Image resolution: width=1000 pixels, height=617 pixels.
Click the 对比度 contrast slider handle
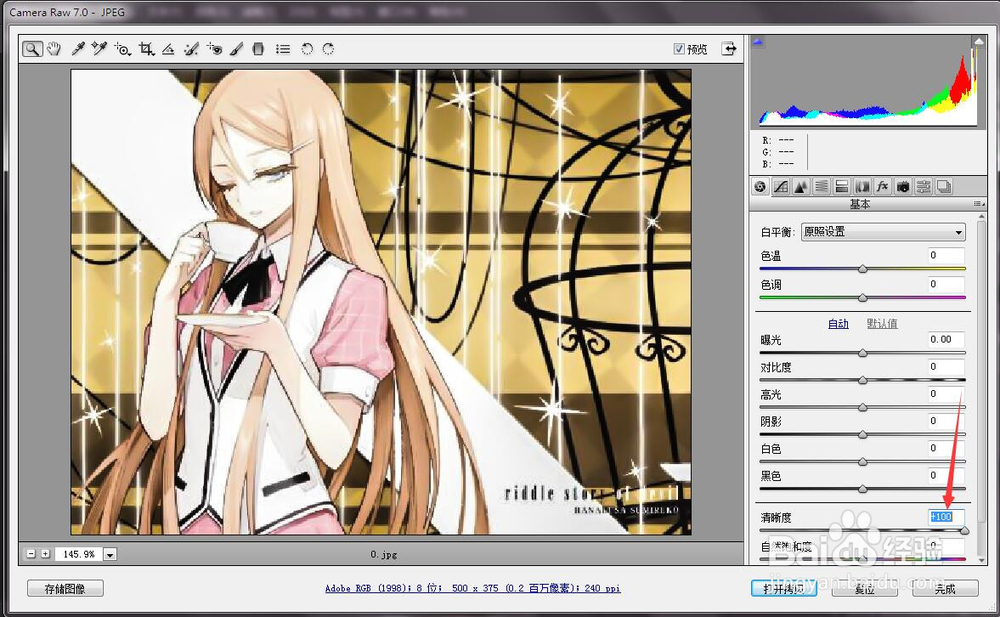point(862,380)
